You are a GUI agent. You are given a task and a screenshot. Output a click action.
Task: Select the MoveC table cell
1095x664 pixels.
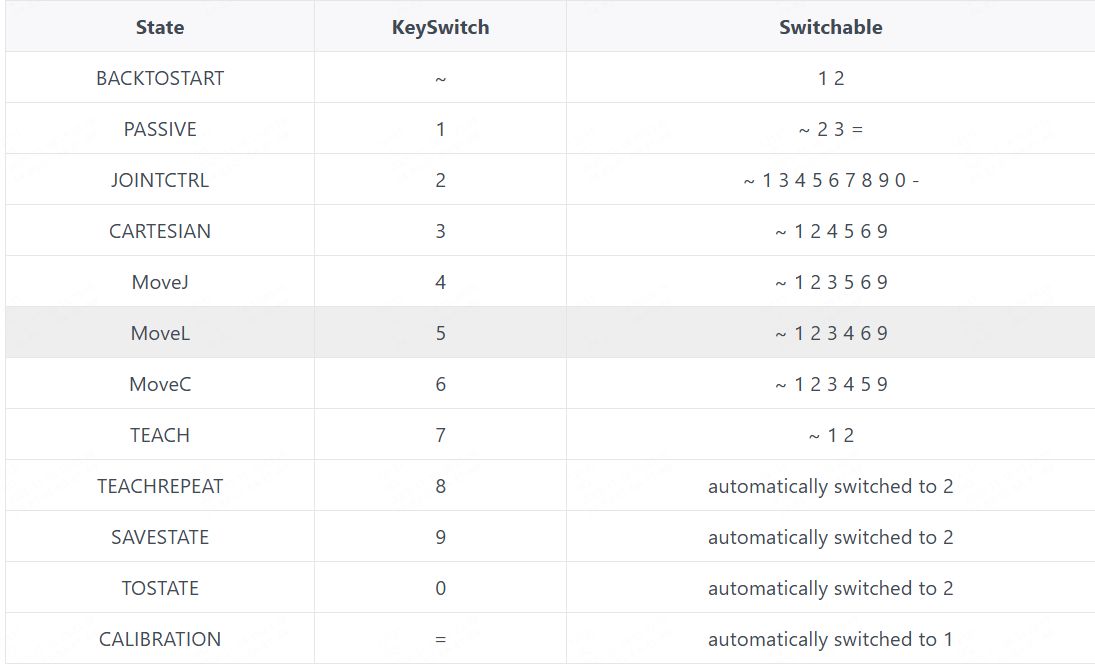click(160, 383)
